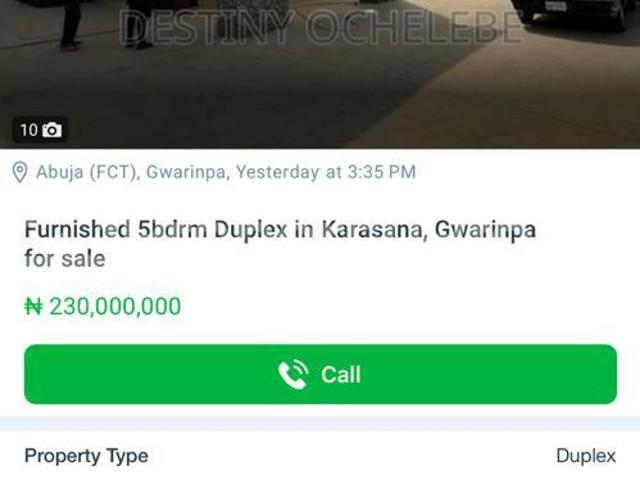Tap the location pin icon

[20, 172]
